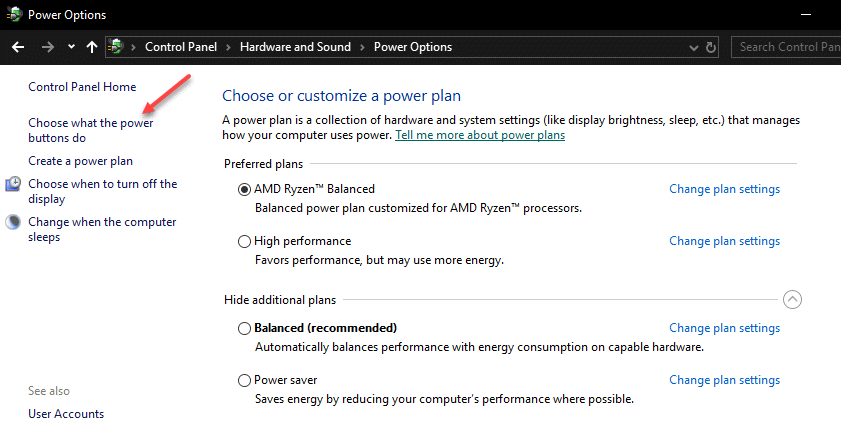The width and height of the screenshot is (841, 430).
Task: Select Balanced (recommended) power plan
Action: click(245, 328)
